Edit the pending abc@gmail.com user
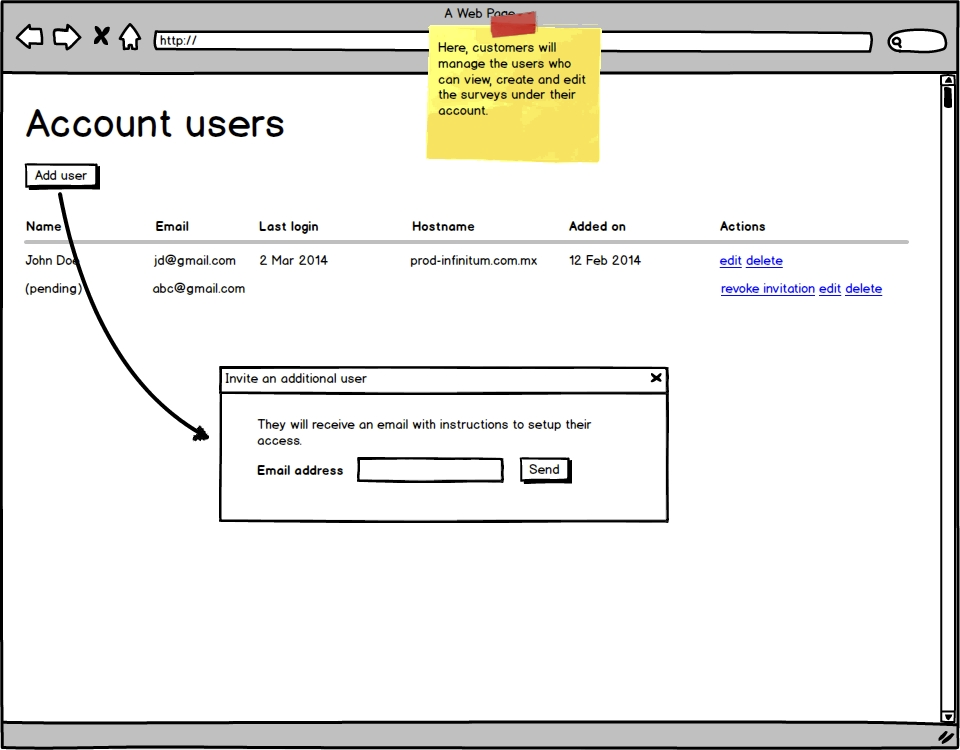 830,289
